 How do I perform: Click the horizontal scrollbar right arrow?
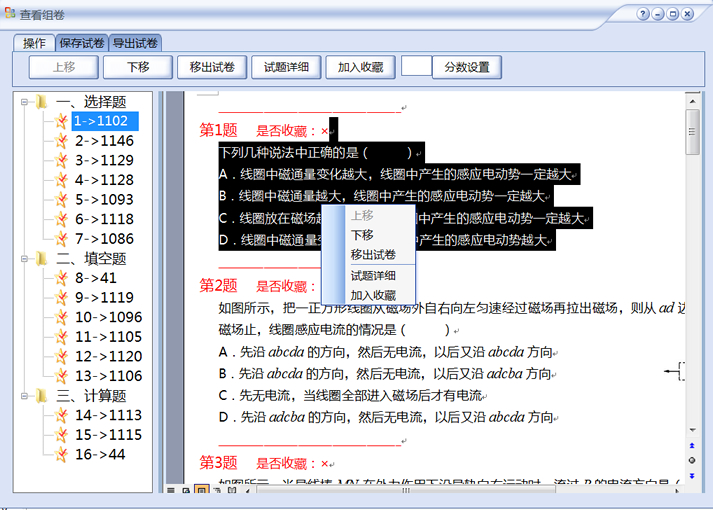click(x=677, y=491)
